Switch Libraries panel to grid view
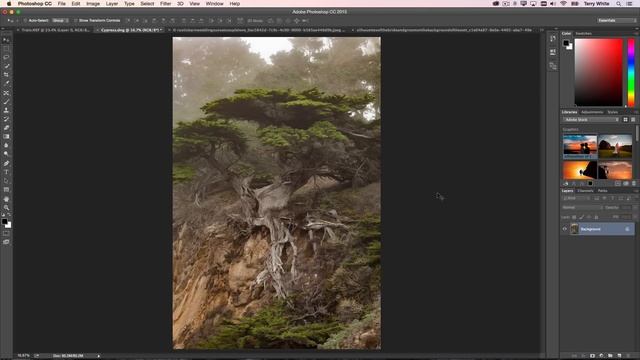The height and width of the screenshot is (360, 640). click(625, 120)
